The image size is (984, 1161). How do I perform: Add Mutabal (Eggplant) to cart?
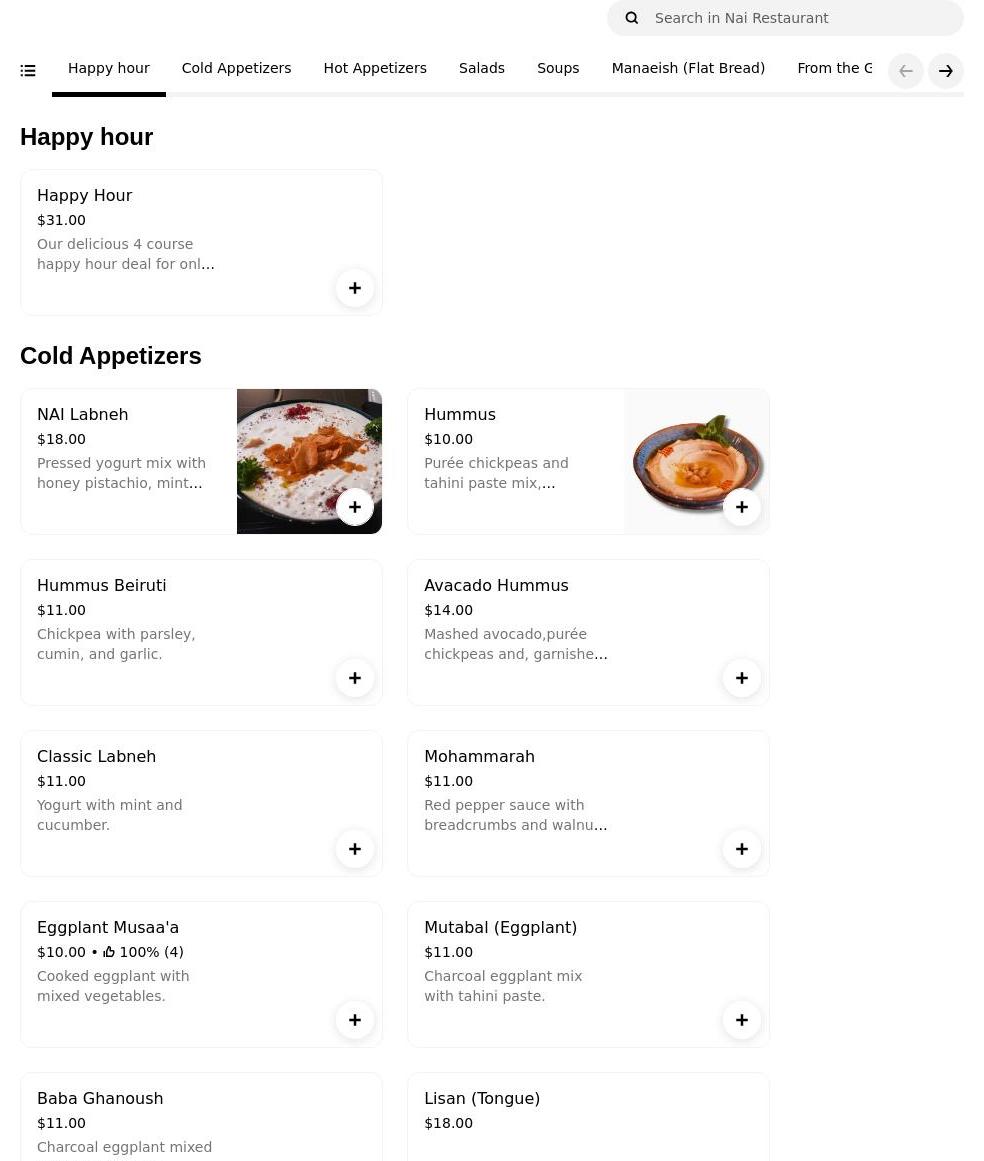click(742, 1020)
